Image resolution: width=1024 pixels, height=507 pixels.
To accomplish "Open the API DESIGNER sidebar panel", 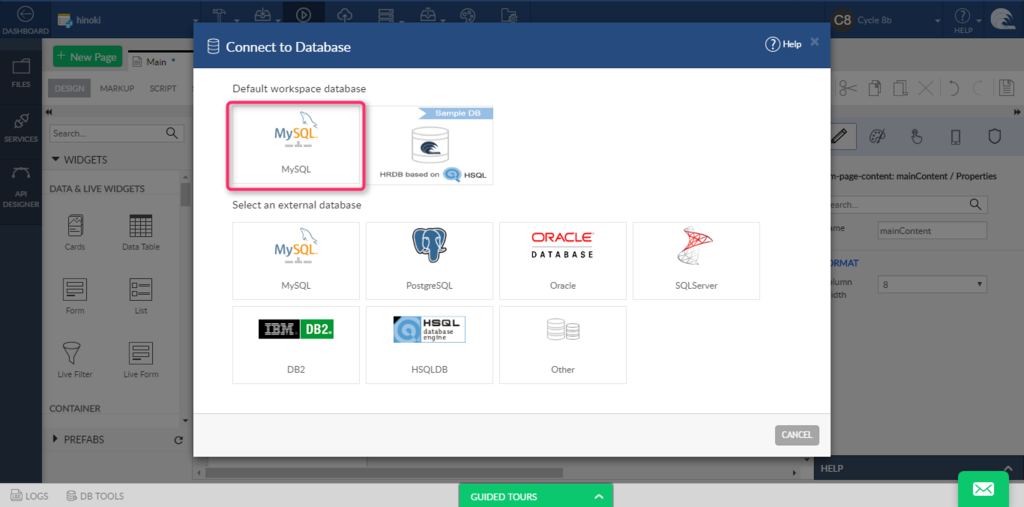I will click(x=21, y=188).
